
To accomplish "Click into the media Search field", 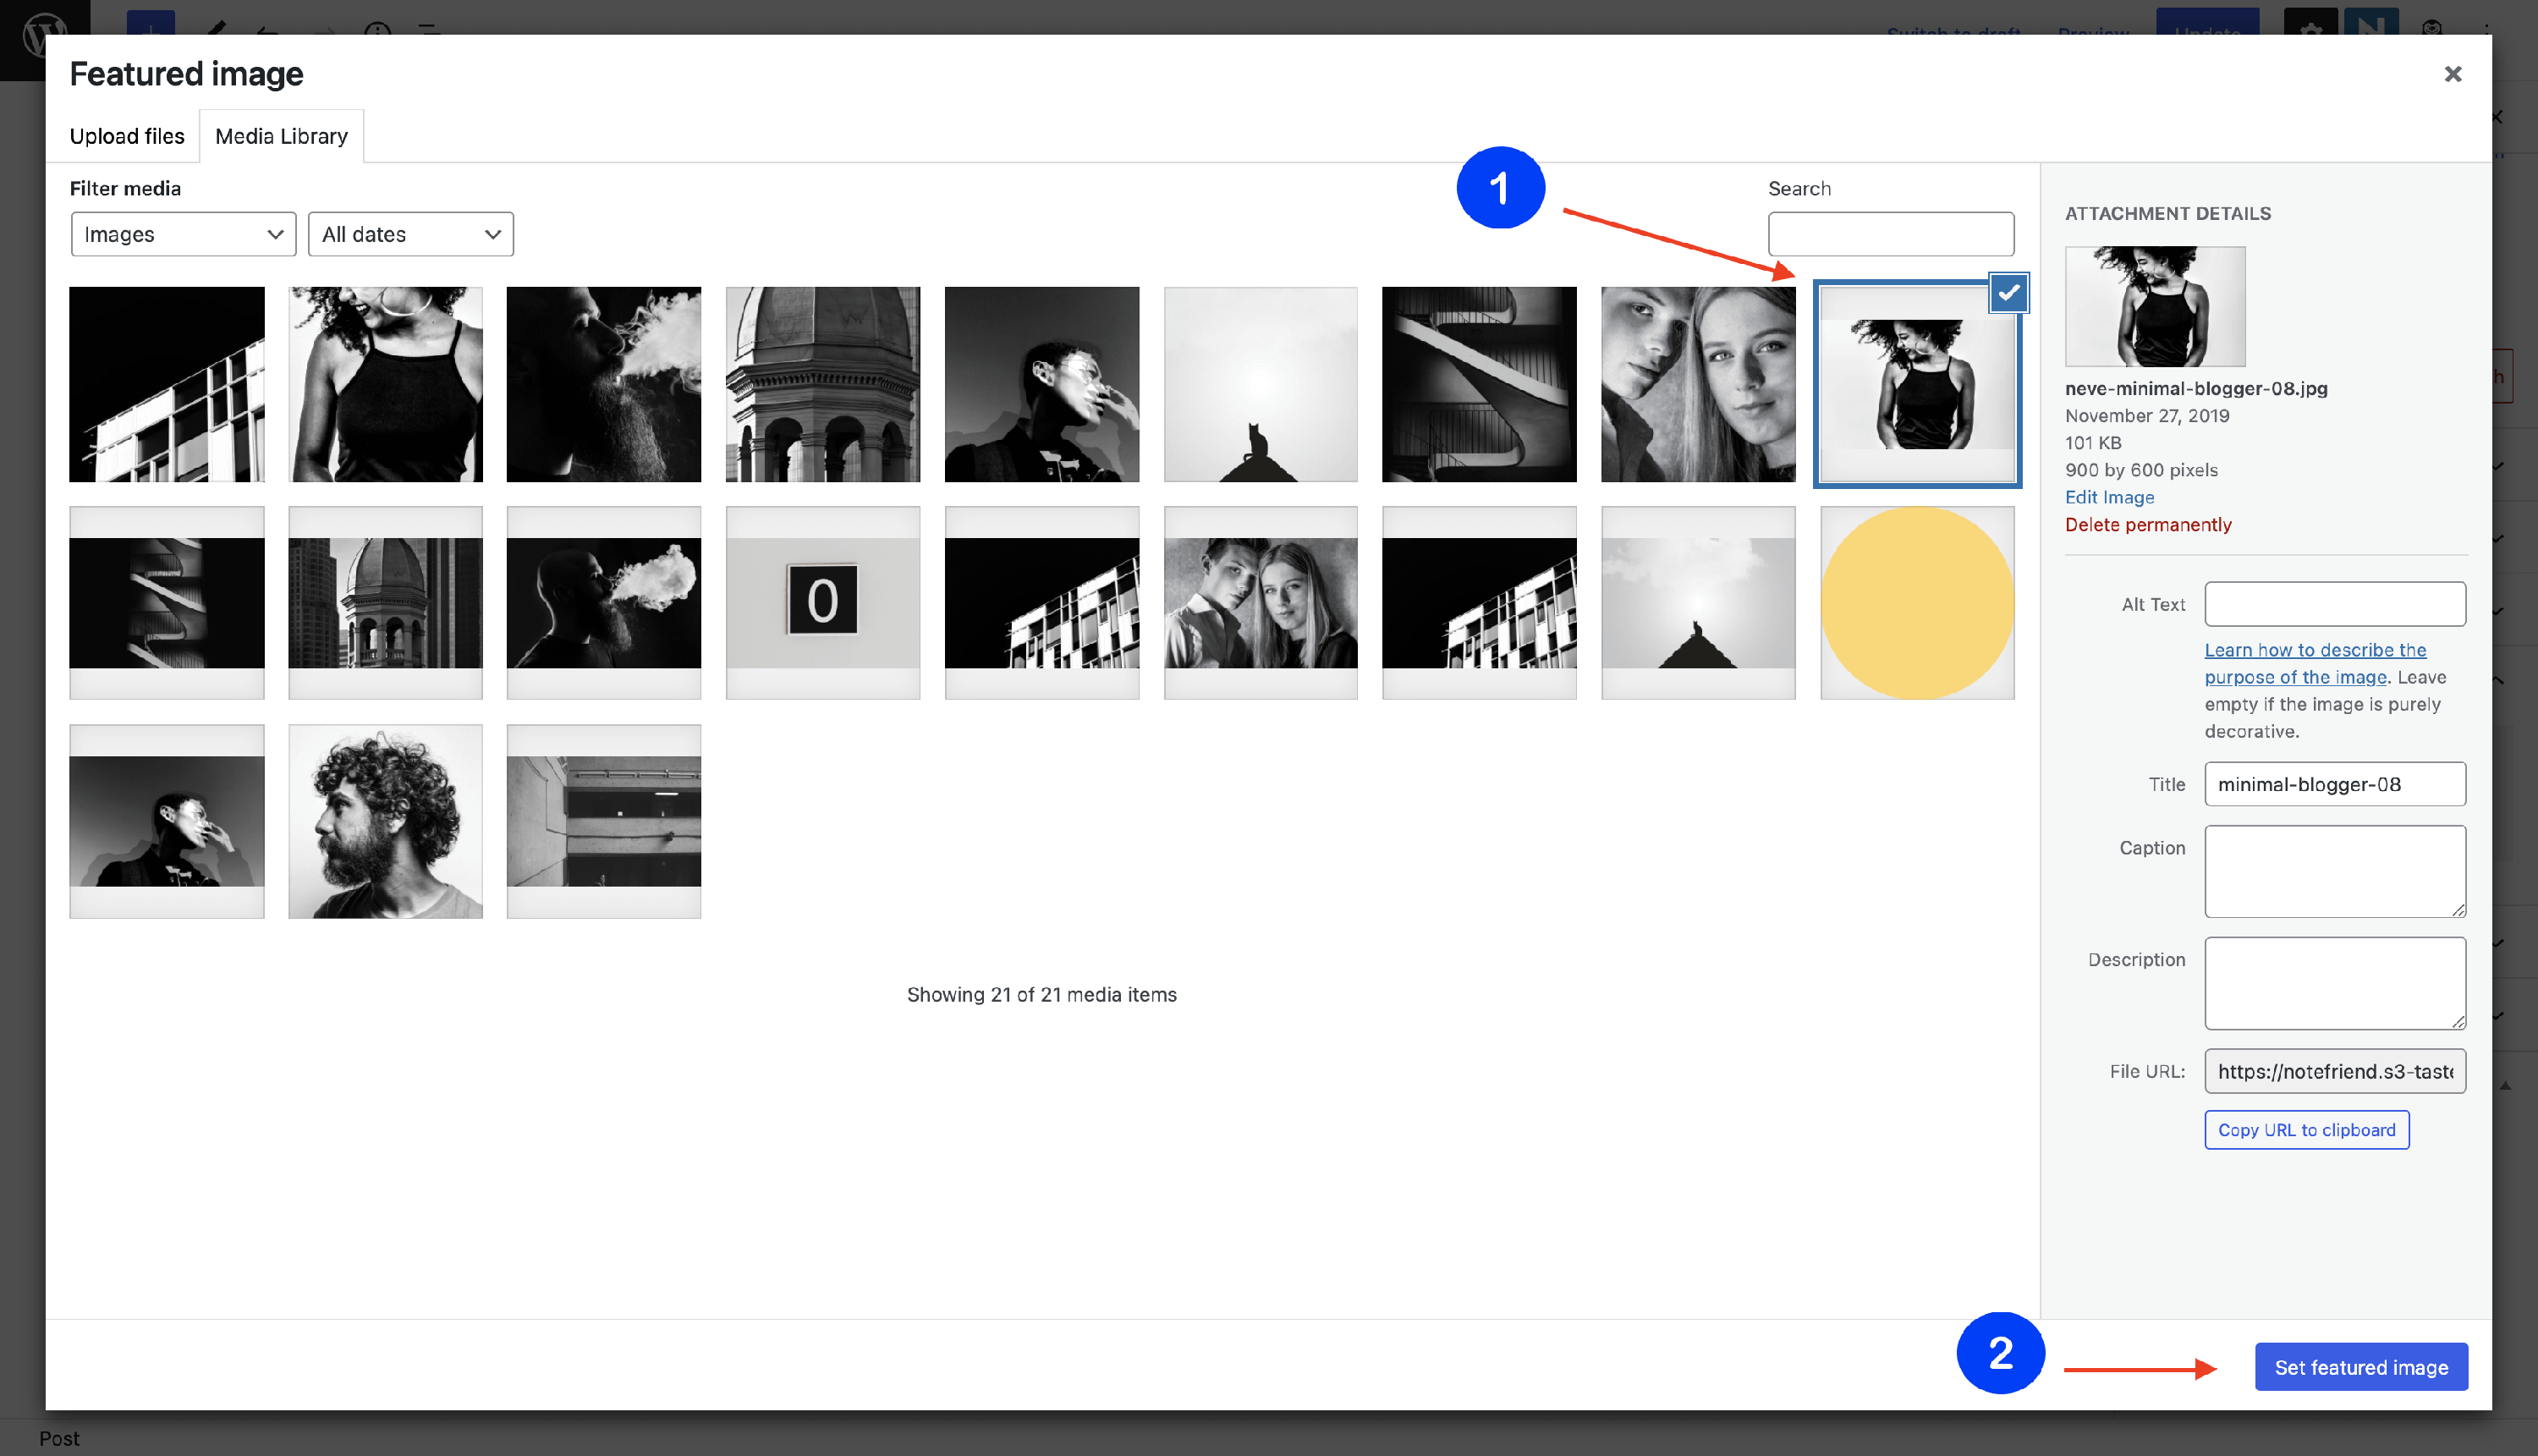I will pyautogui.click(x=1890, y=234).
